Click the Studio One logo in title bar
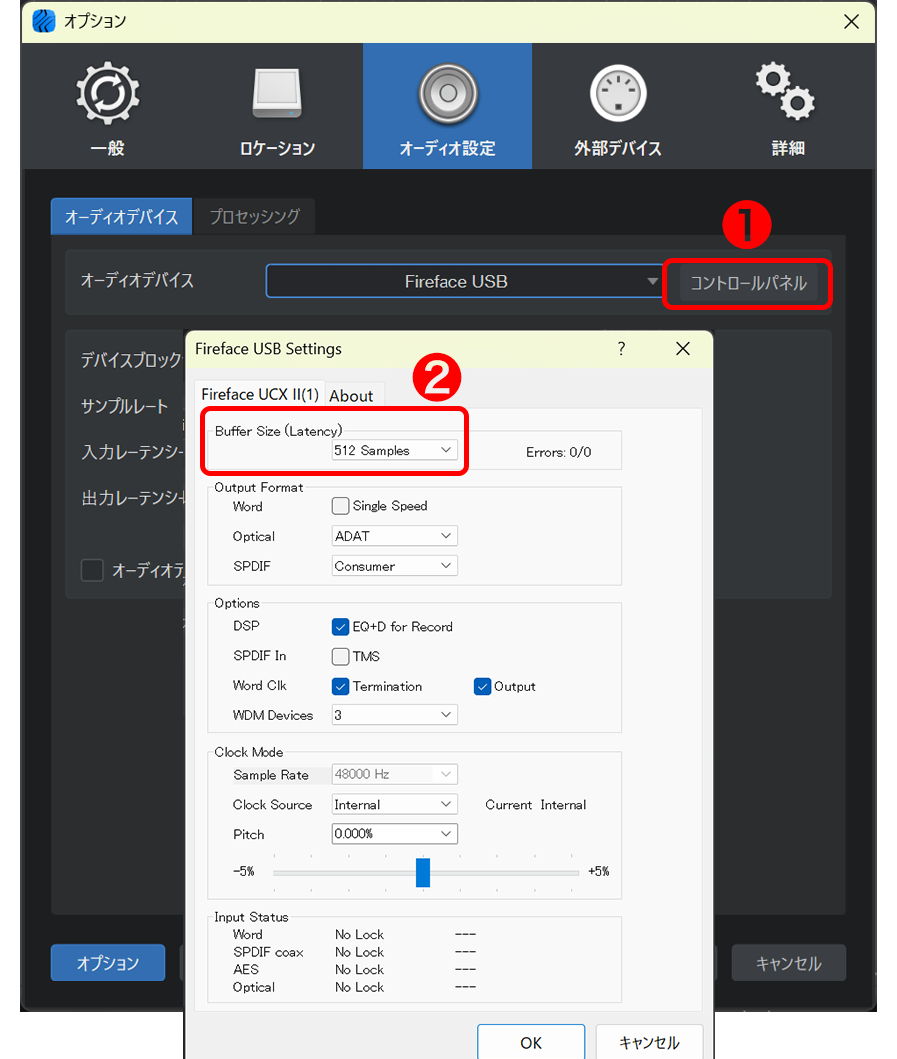The width and height of the screenshot is (897, 1059). (44, 21)
